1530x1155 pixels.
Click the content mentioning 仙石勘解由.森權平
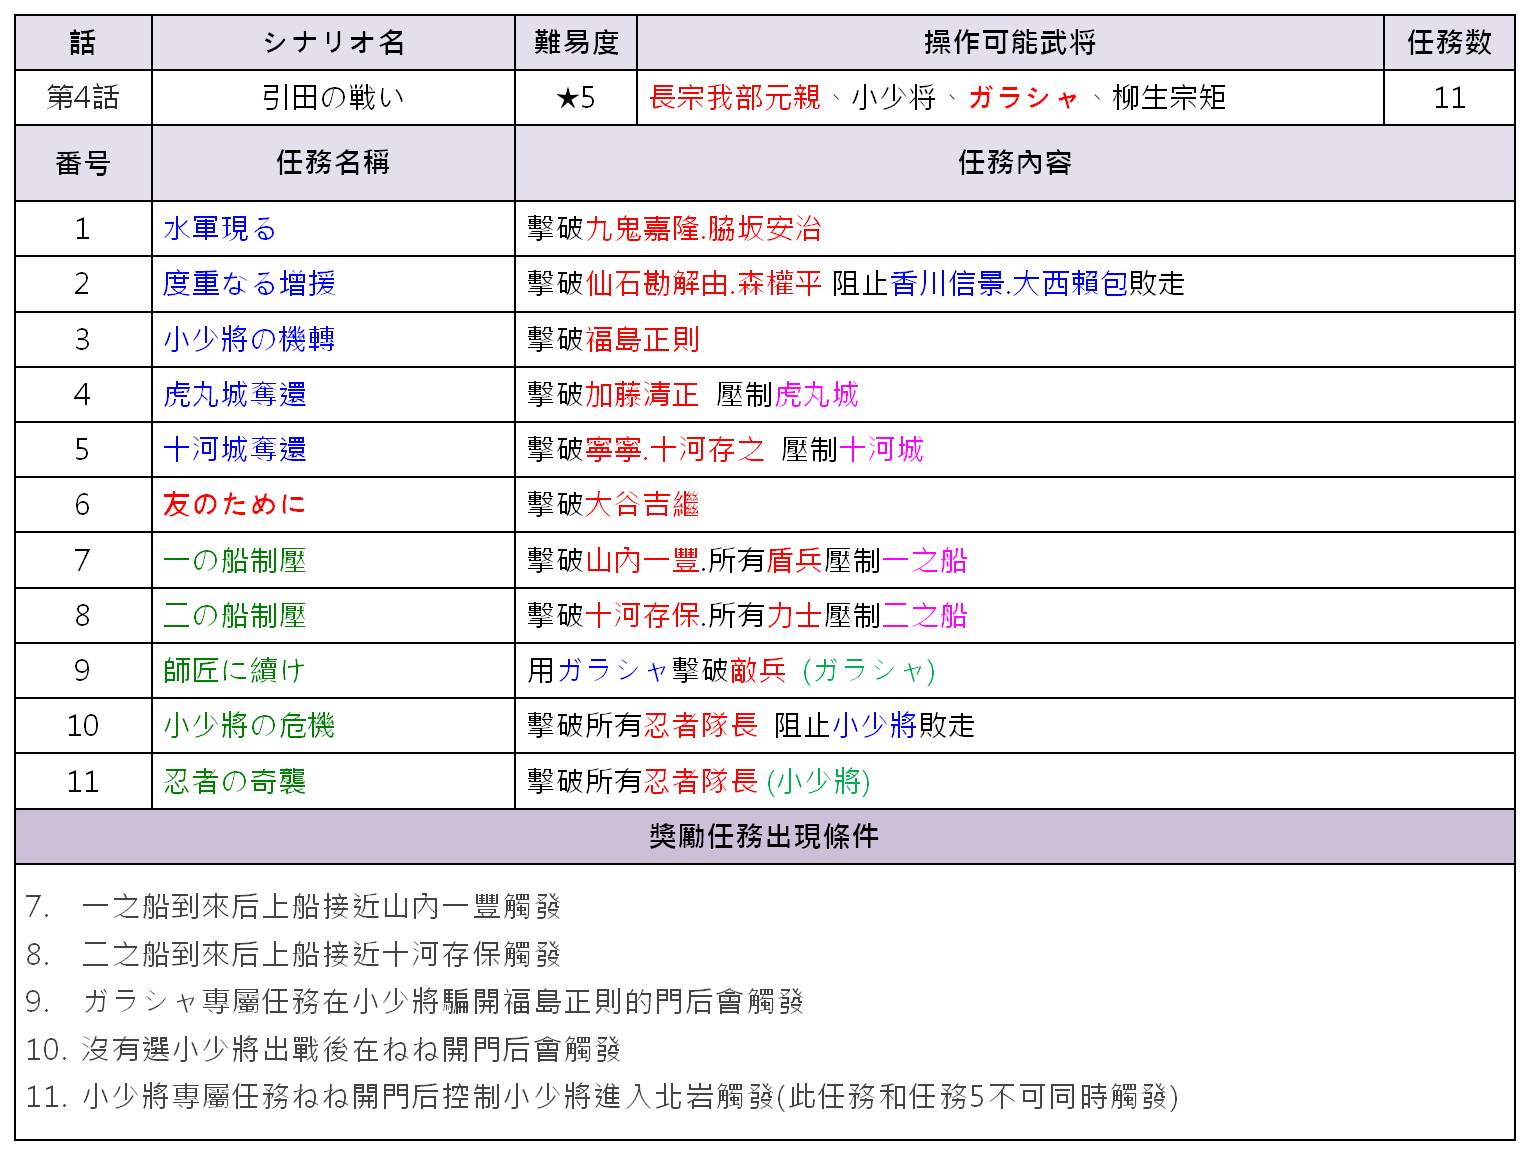click(856, 284)
